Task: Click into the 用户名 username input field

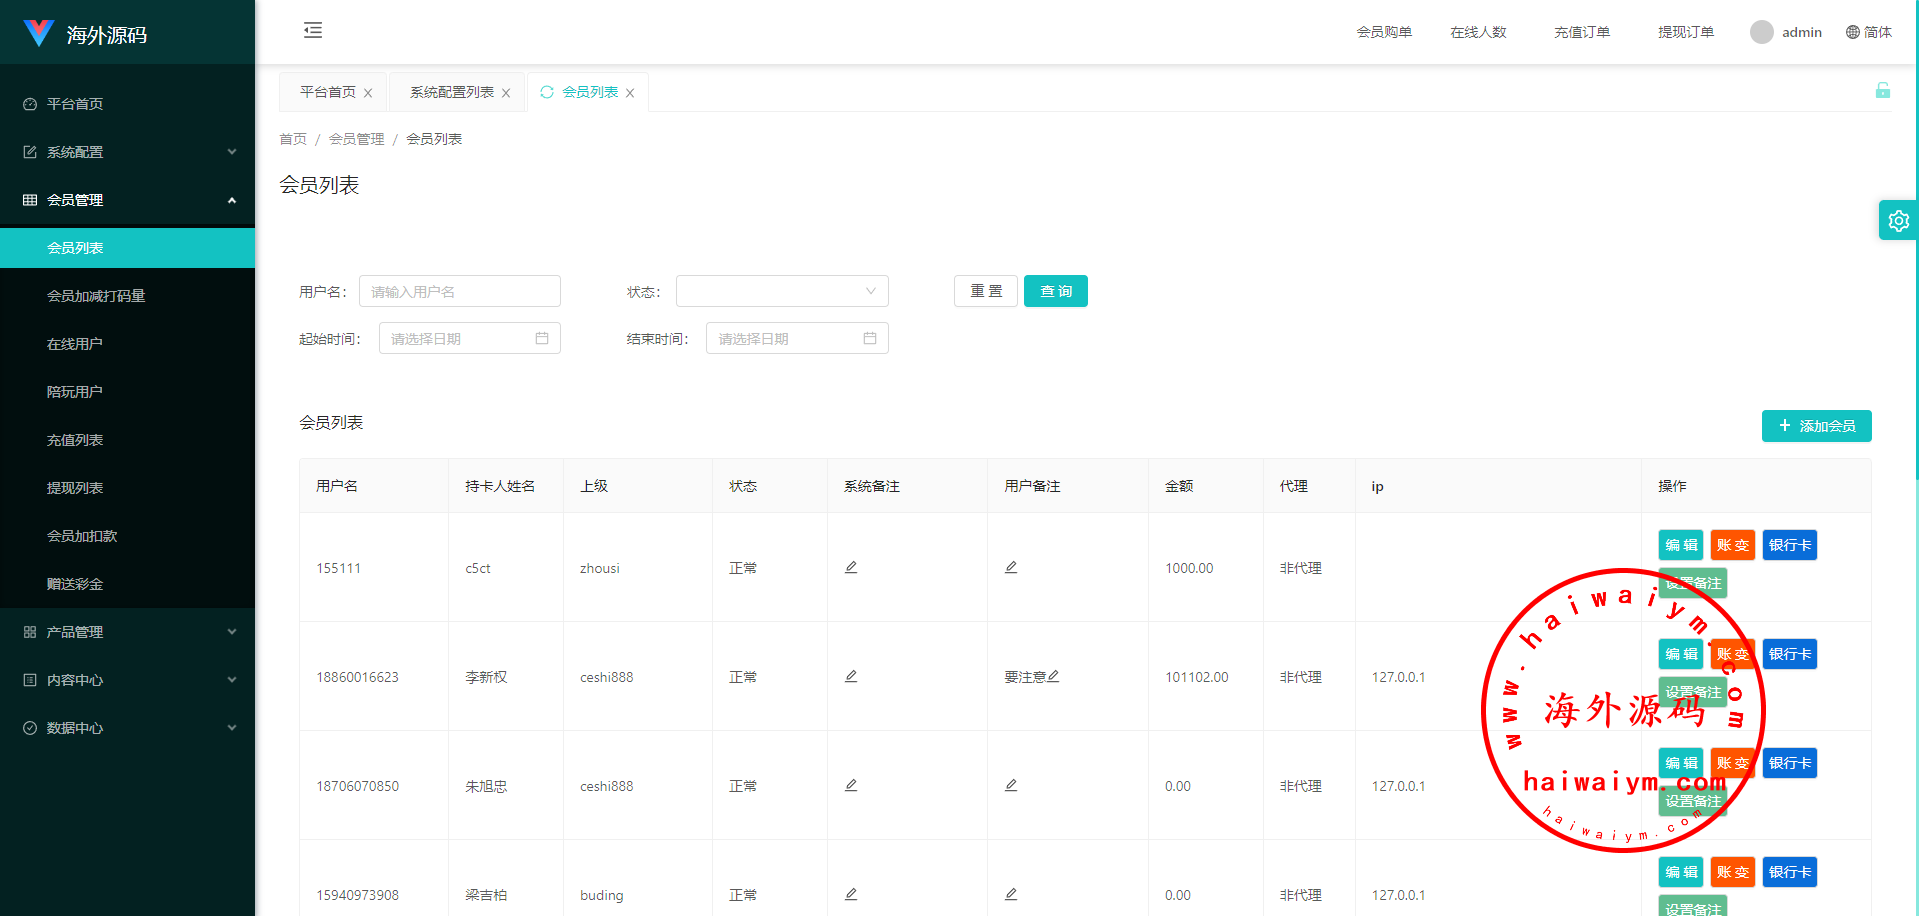Action: pos(459,291)
